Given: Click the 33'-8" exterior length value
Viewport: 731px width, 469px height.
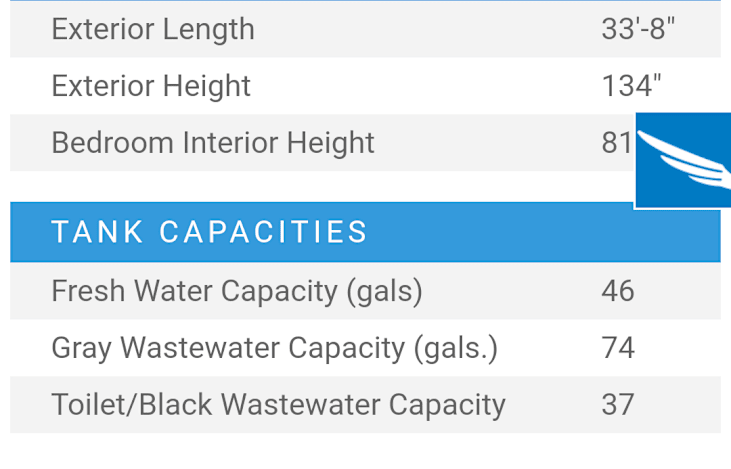Looking at the screenshot, I should (x=638, y=29).
